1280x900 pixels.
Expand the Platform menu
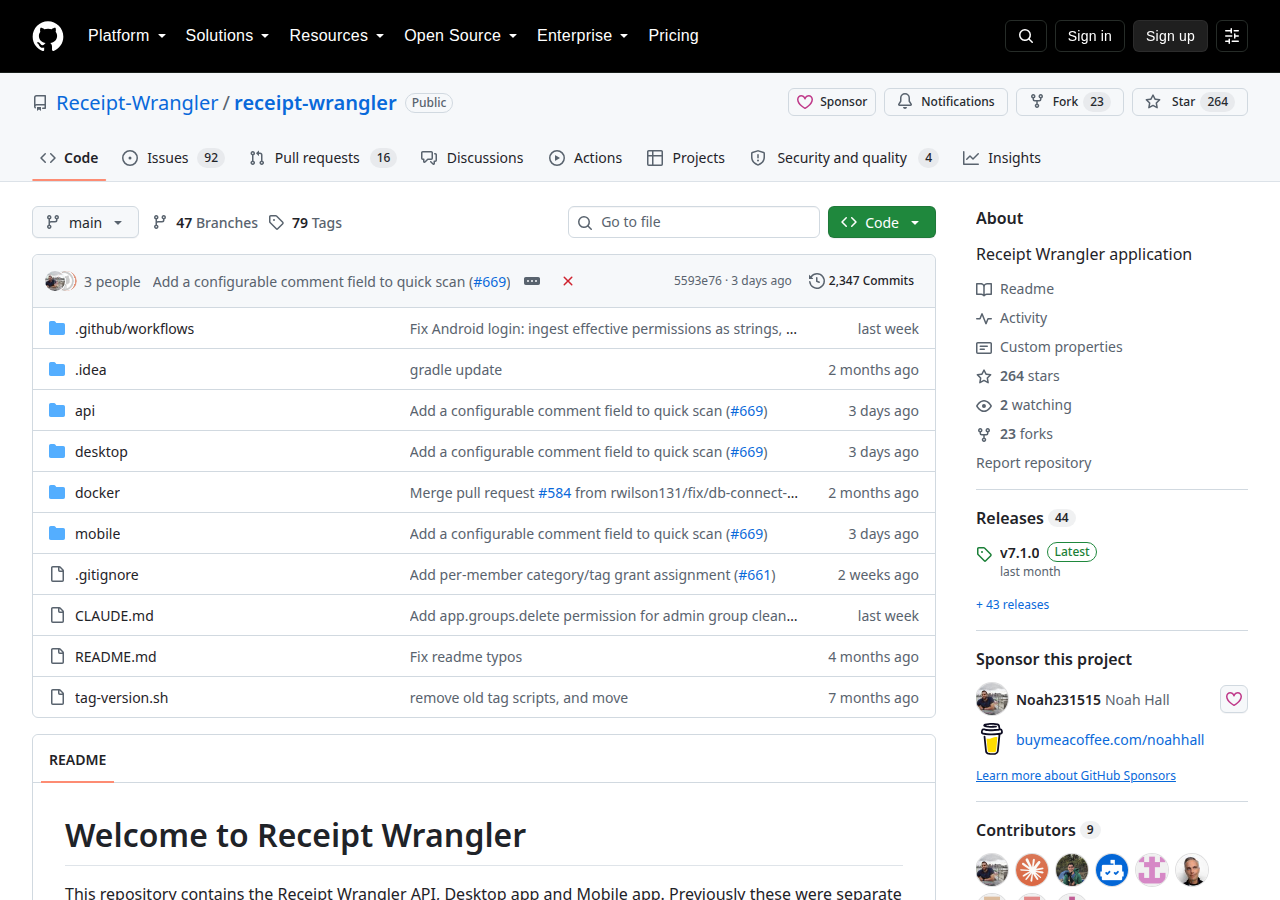(127, 36)
